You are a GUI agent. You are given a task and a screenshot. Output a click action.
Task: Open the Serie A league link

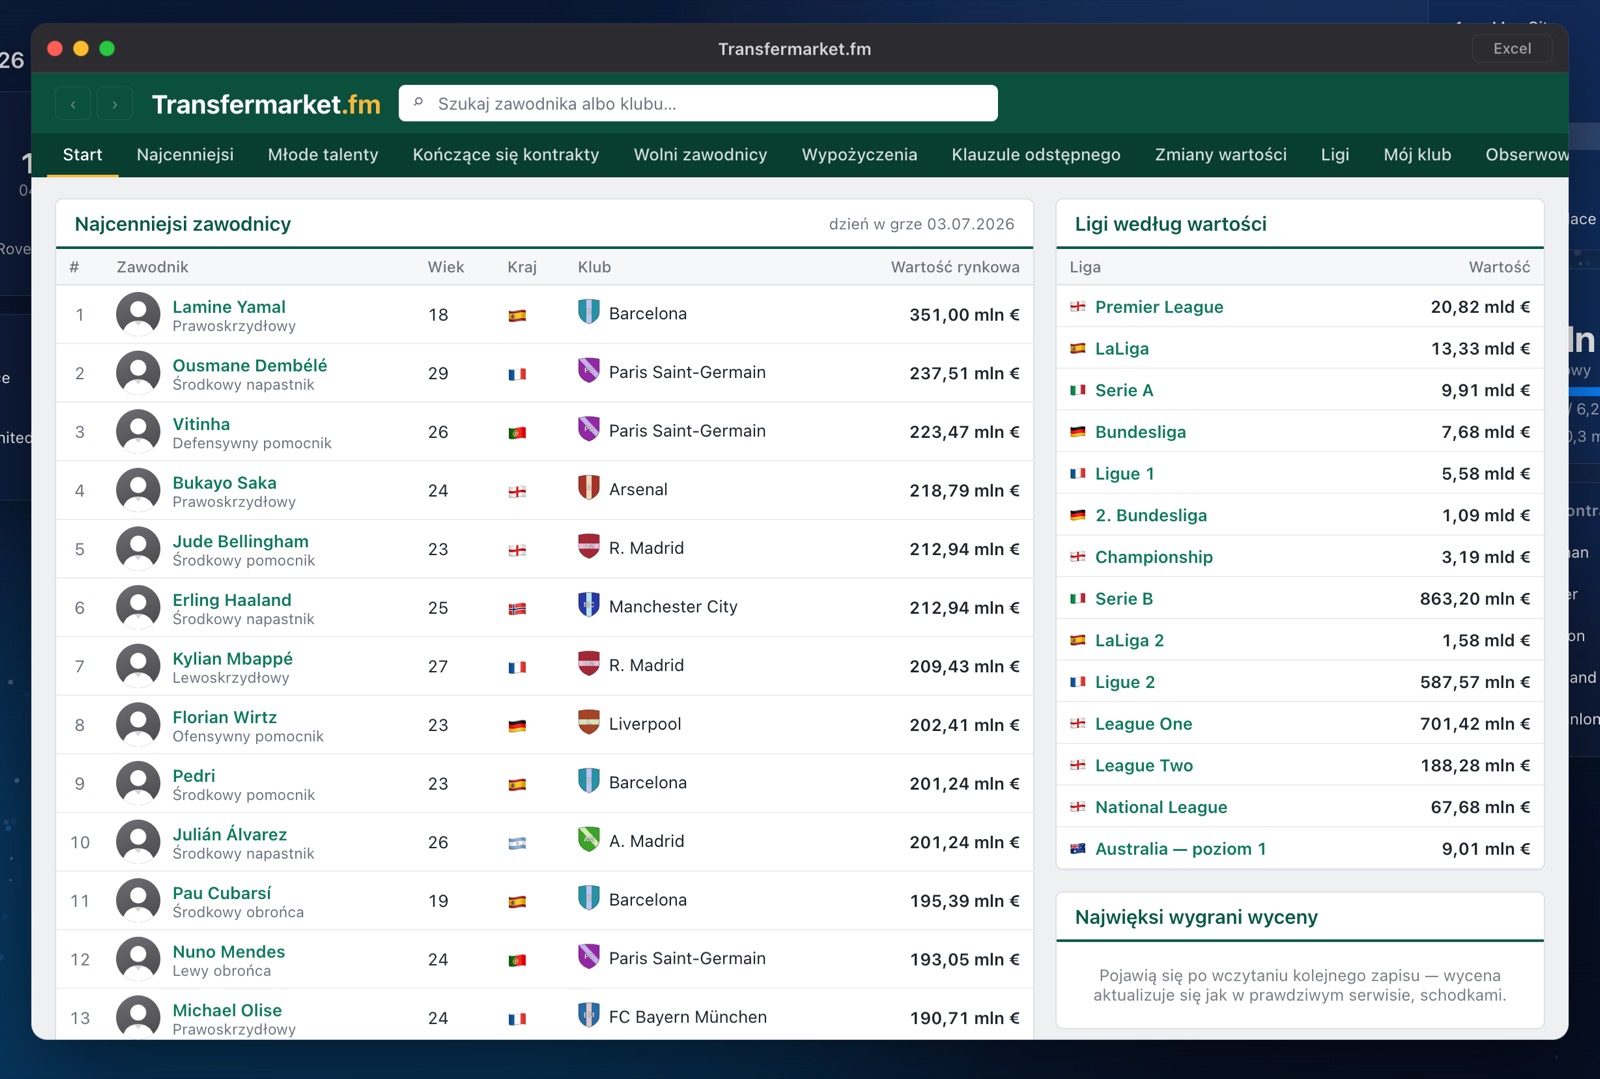tap(1124, 390)
